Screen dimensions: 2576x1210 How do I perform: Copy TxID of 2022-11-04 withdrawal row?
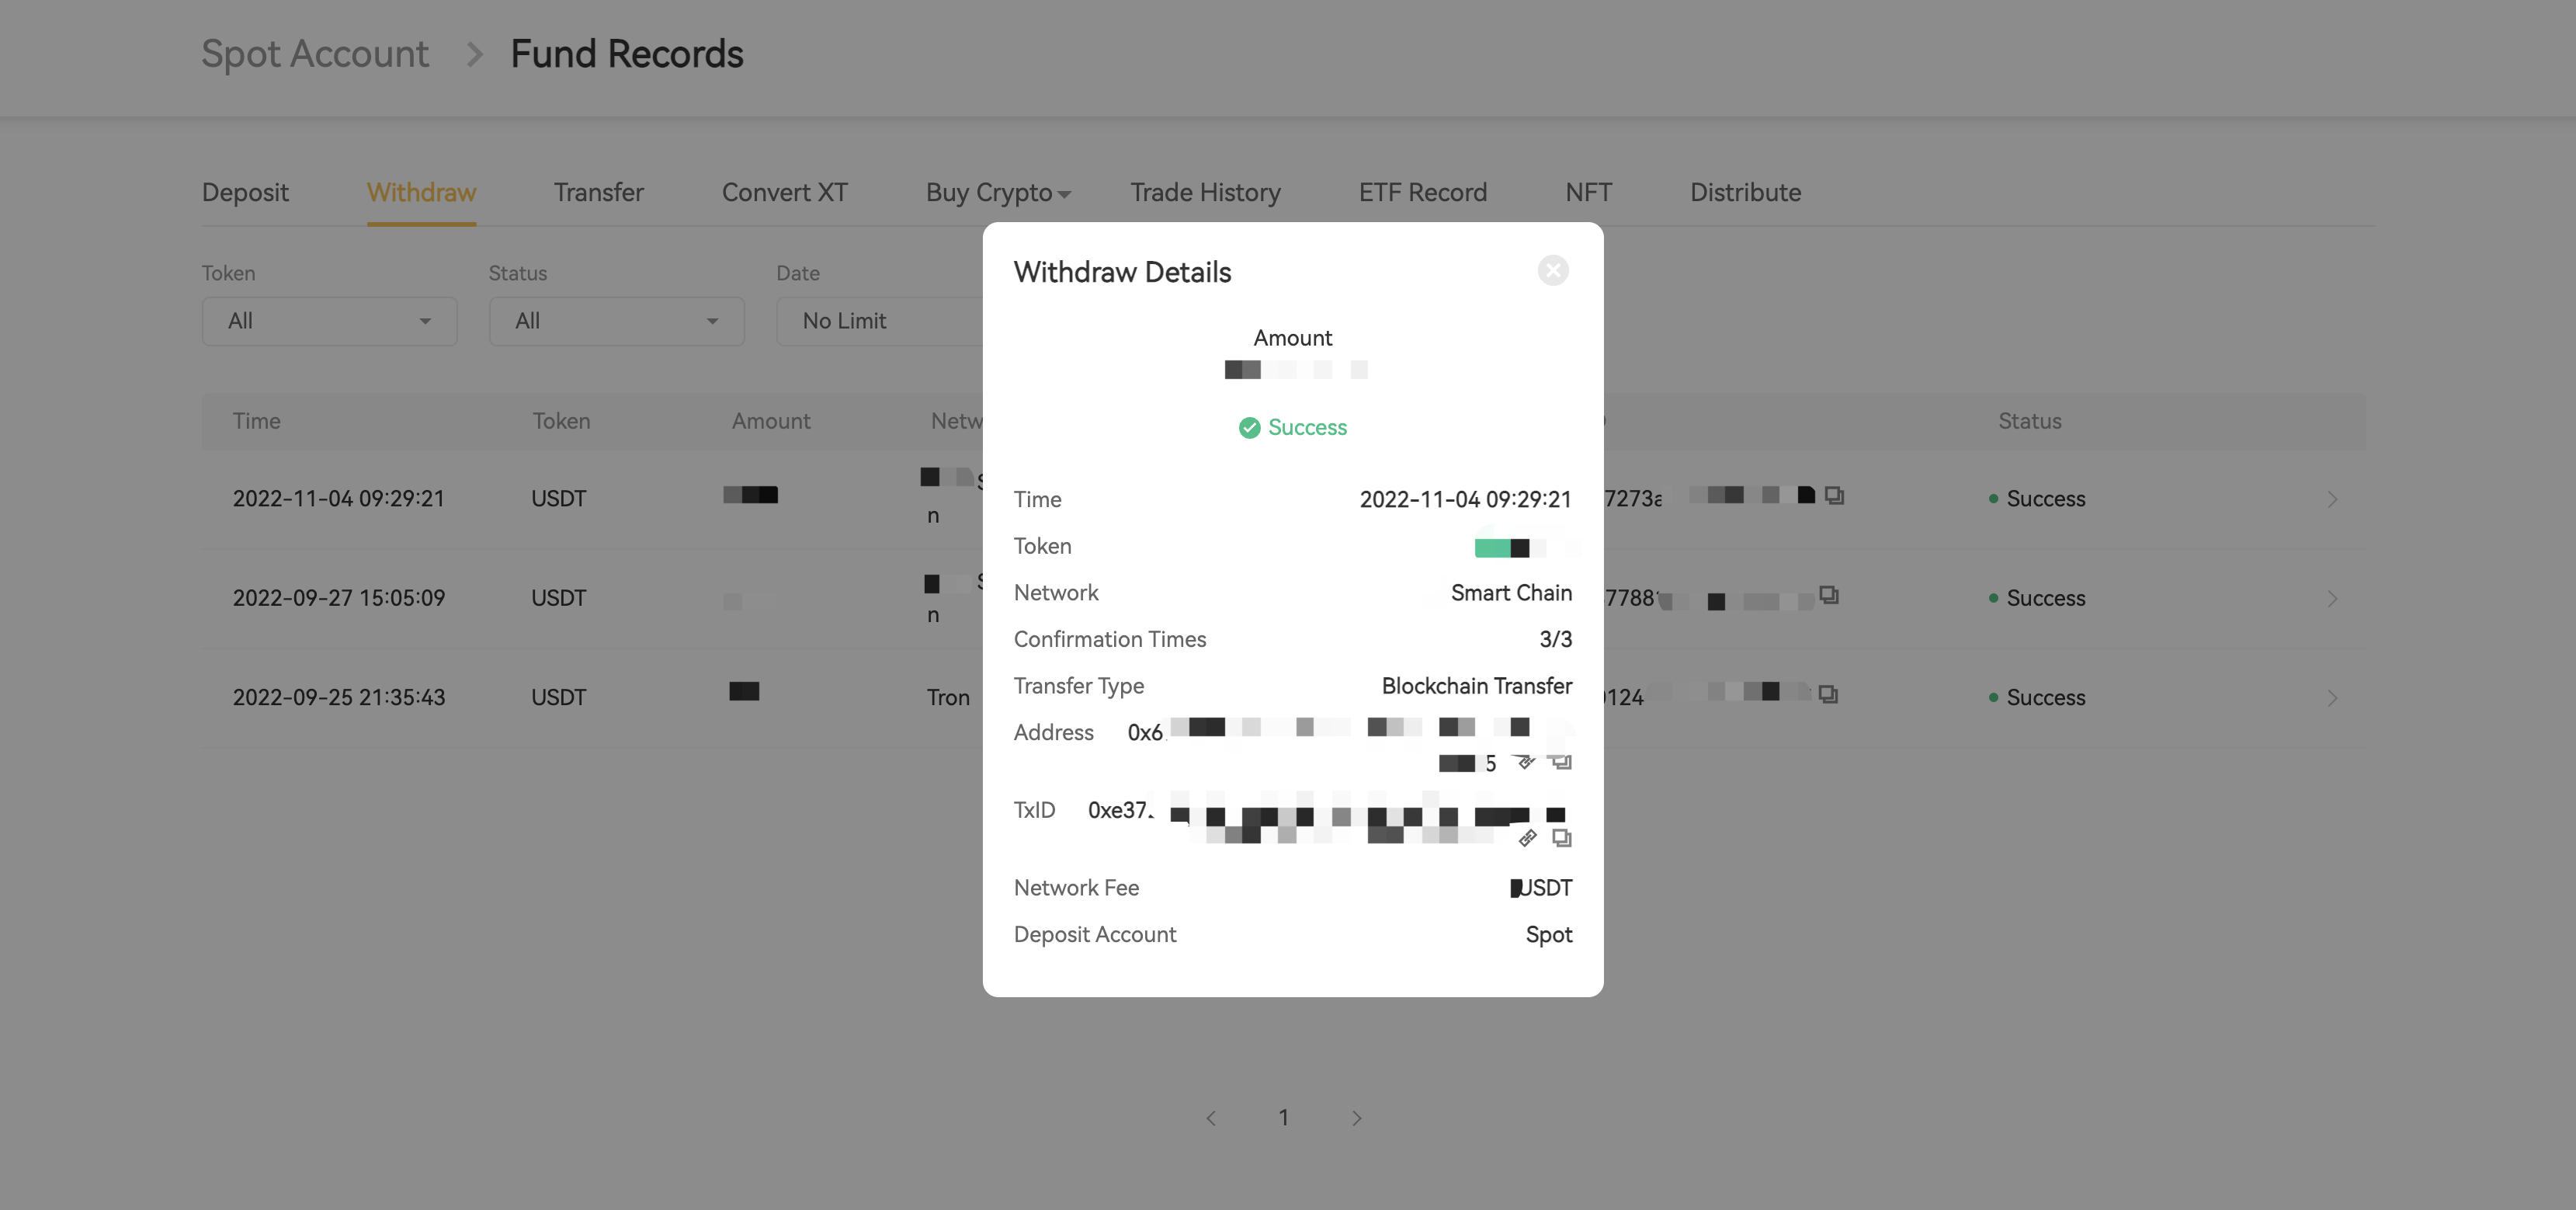(x=1834, y=495)
